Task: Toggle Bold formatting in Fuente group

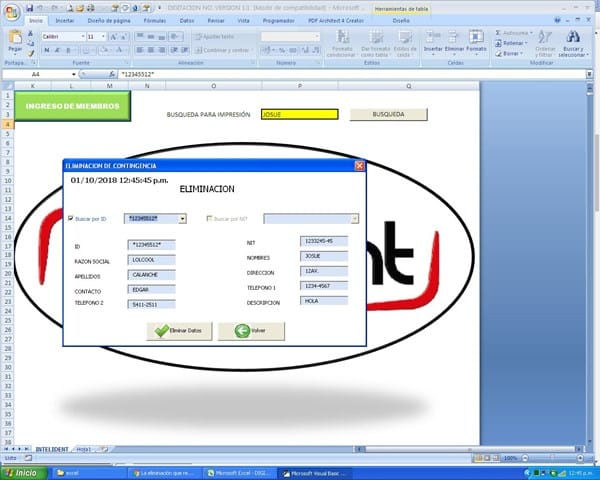Action: tap(47, 50)
